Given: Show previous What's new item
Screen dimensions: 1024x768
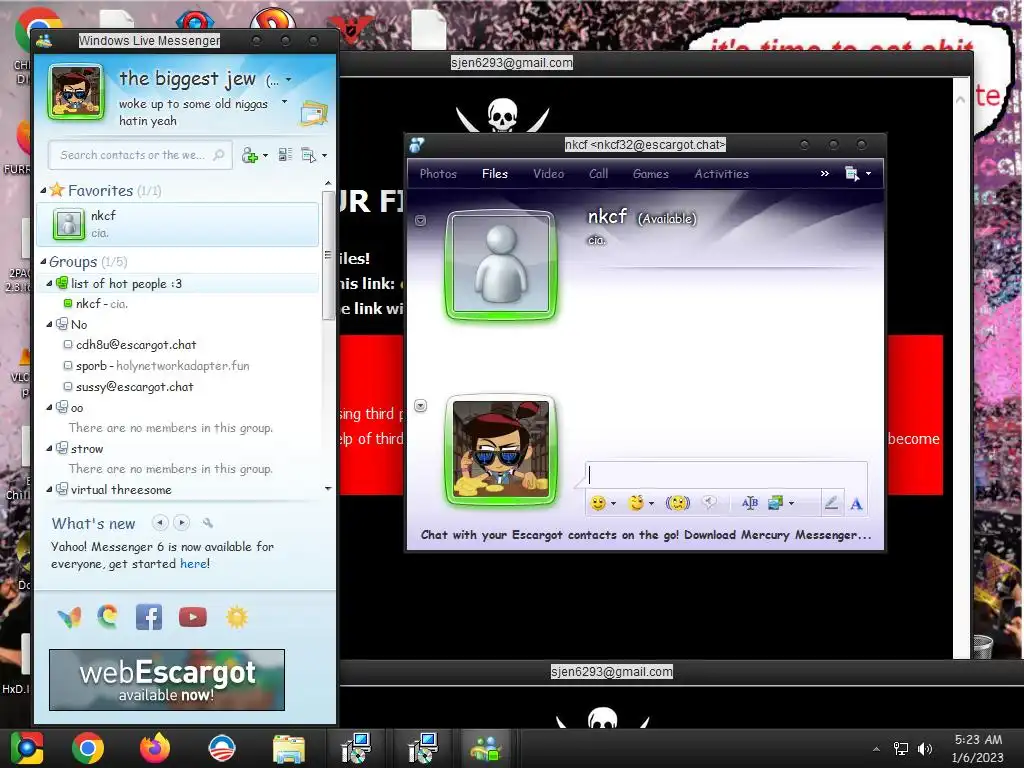Looking at the screenshot, I should (160, 522).
